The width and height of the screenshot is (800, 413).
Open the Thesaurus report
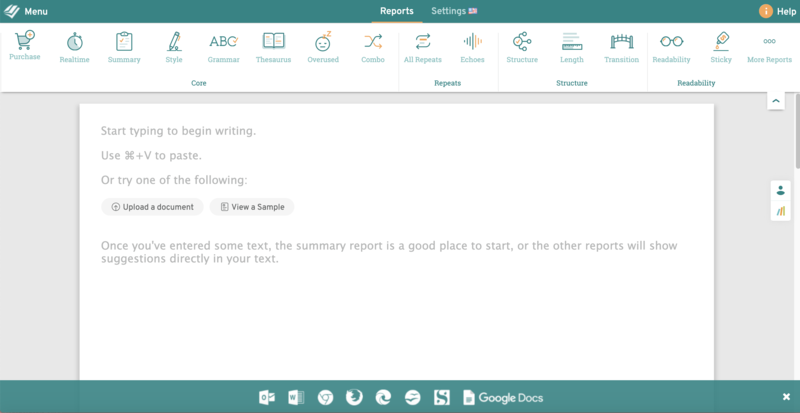point(273,46)
